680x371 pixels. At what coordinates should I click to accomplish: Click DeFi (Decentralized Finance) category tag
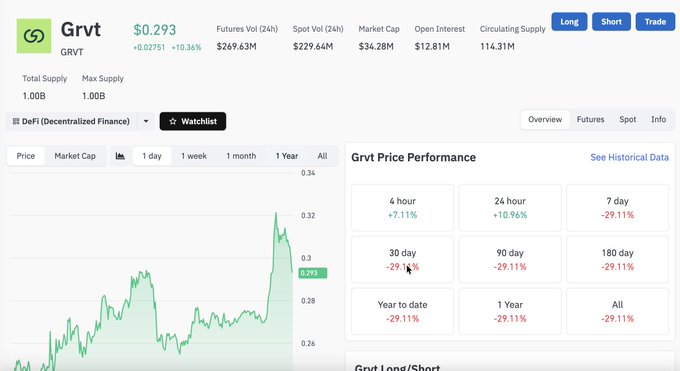point(72,121)
